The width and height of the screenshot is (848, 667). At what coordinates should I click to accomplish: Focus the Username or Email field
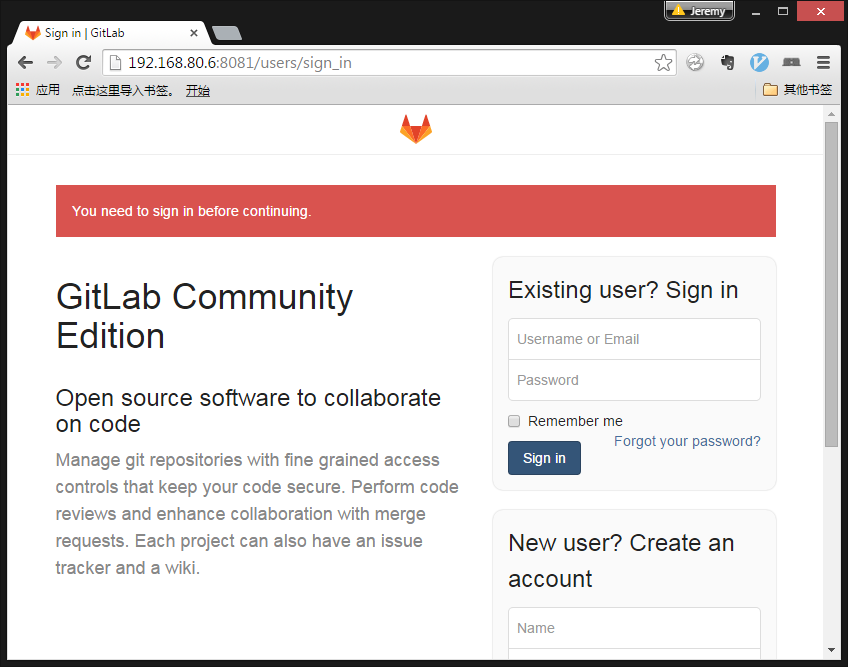point(634,339)
